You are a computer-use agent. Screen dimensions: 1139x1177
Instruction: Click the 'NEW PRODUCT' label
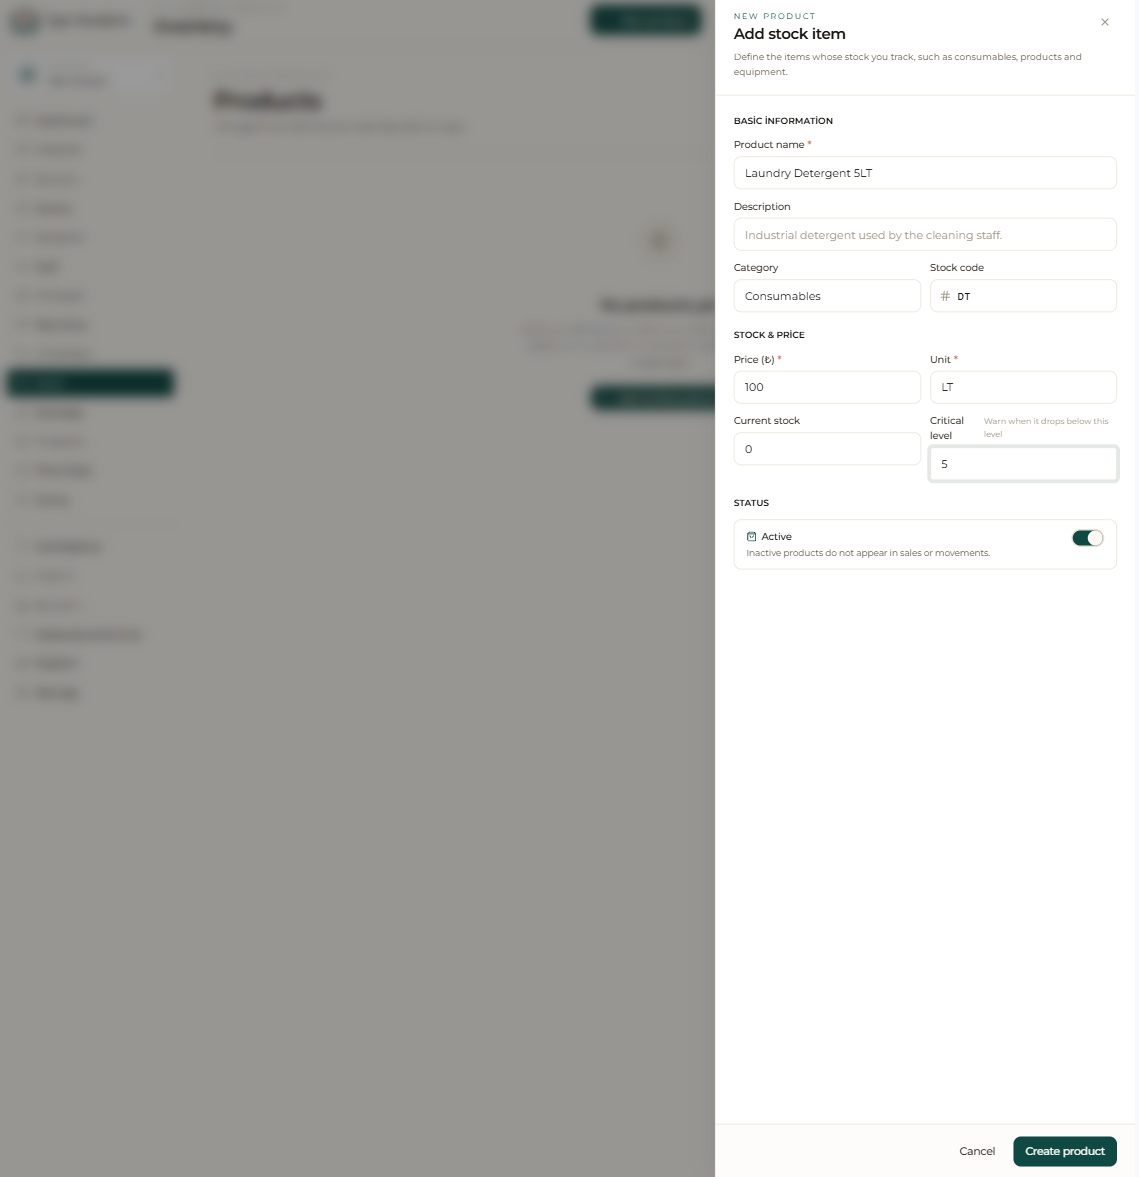[774, 16]
